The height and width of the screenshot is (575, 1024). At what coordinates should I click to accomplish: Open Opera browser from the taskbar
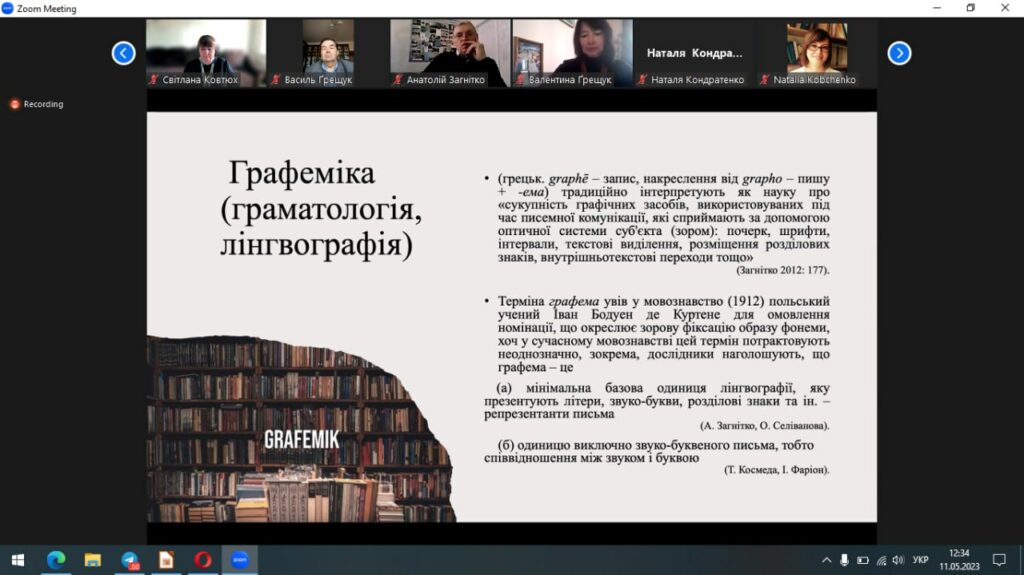pyautogui.click(x=203, y=560)
